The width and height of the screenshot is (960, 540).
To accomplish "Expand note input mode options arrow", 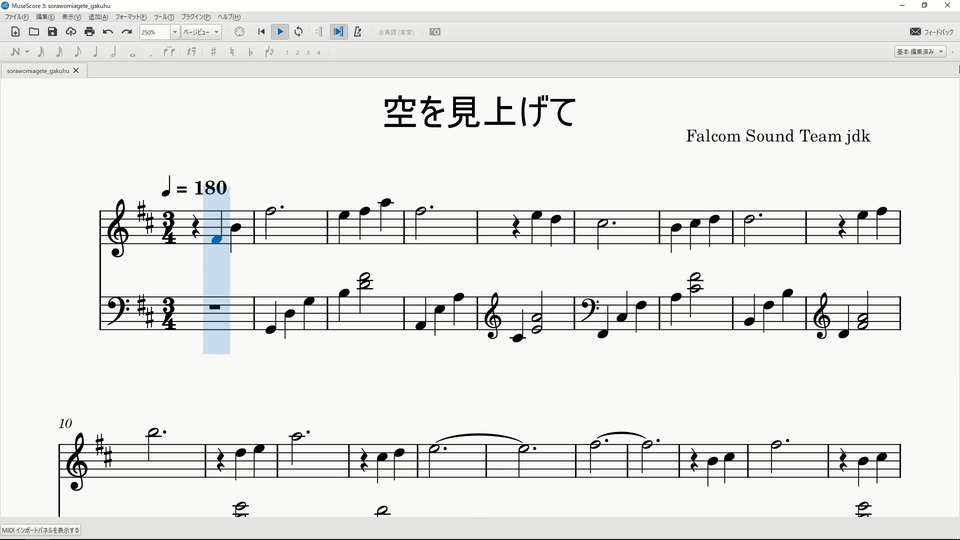I will pyautogui.click(x=27, y=52).
